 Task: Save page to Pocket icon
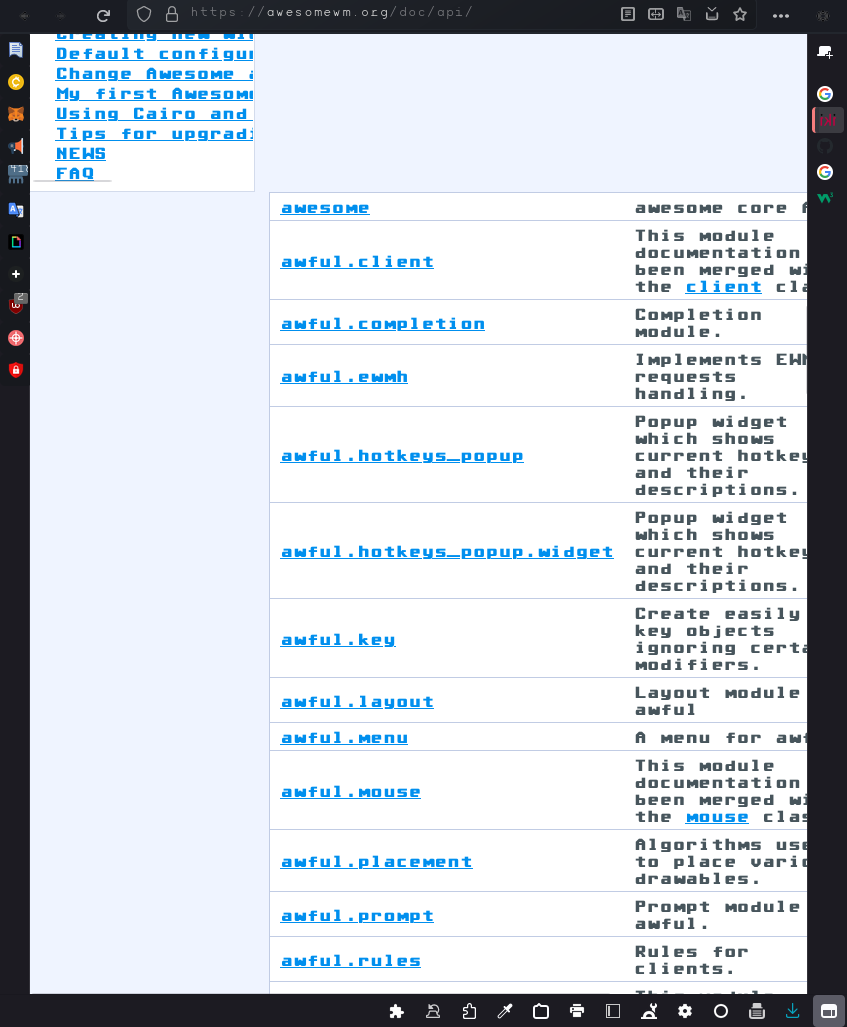click(712, 14)
